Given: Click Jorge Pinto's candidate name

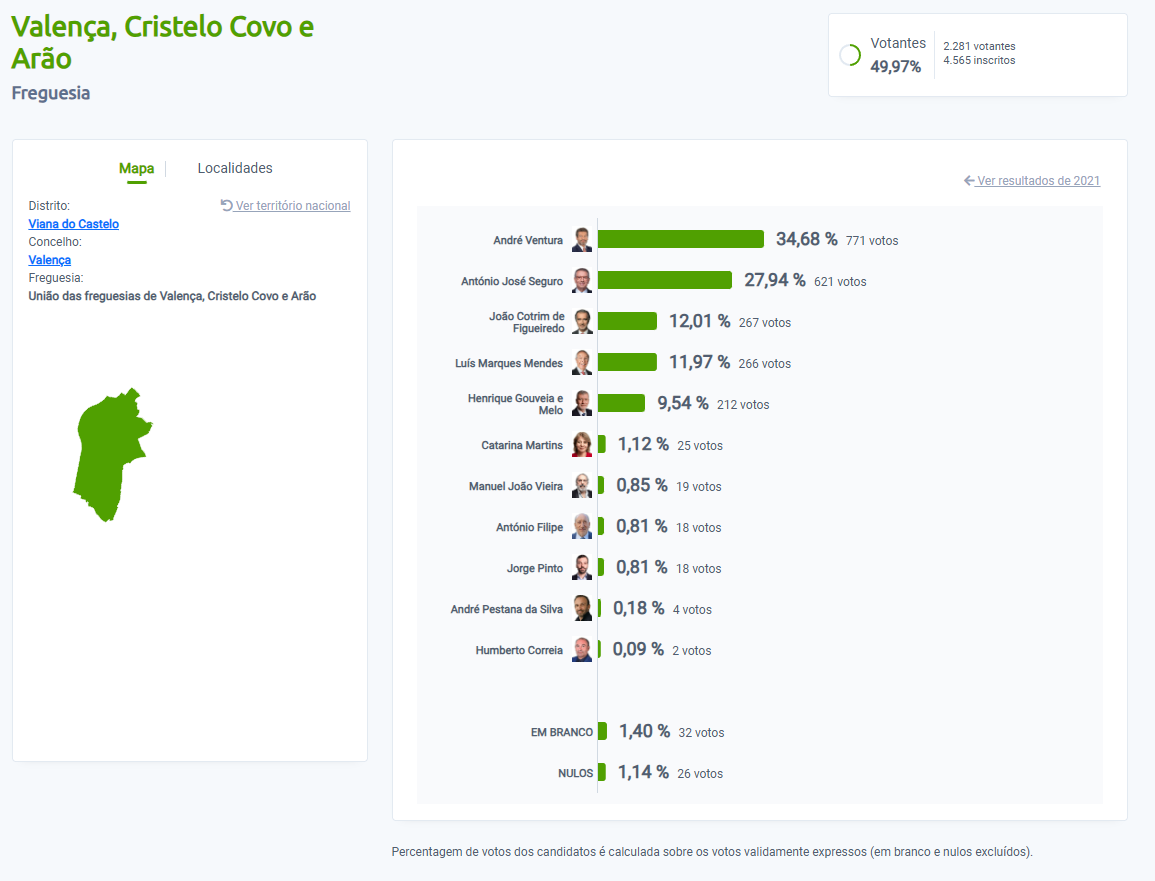Looking at the screenshot, I should point(534,568).
